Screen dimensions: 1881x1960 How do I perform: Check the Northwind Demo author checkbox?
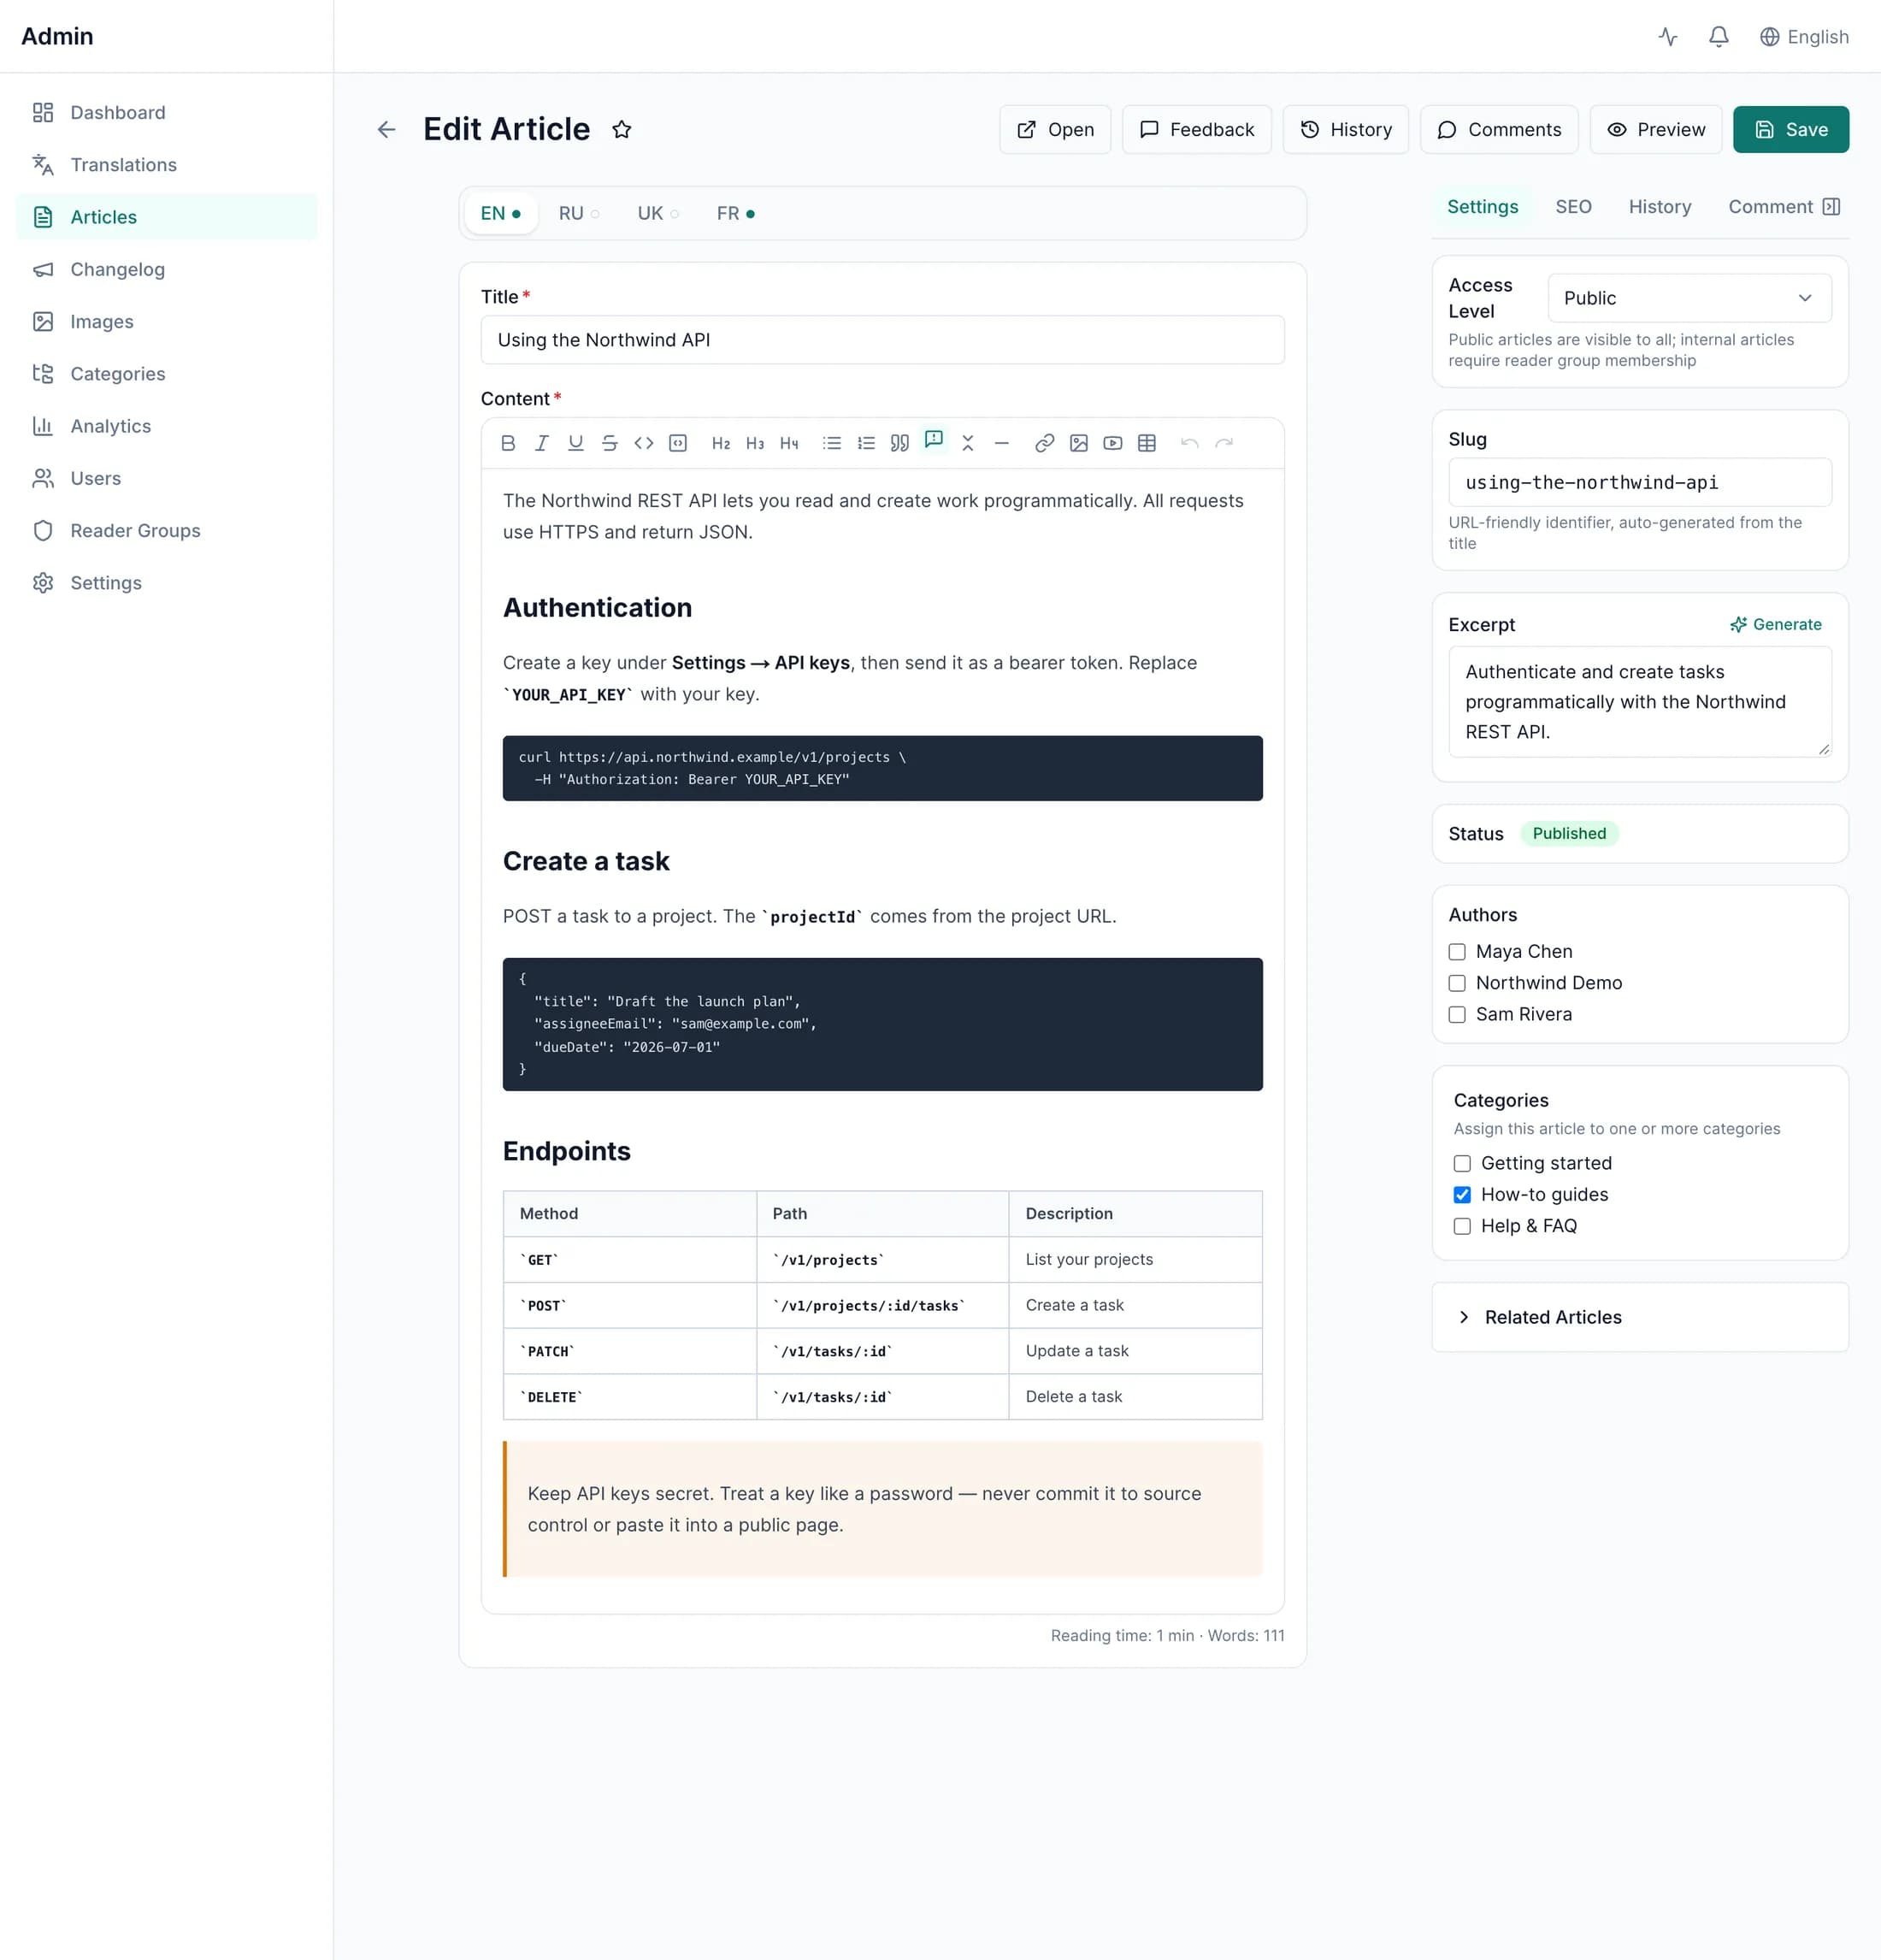tap(1457, 983)
